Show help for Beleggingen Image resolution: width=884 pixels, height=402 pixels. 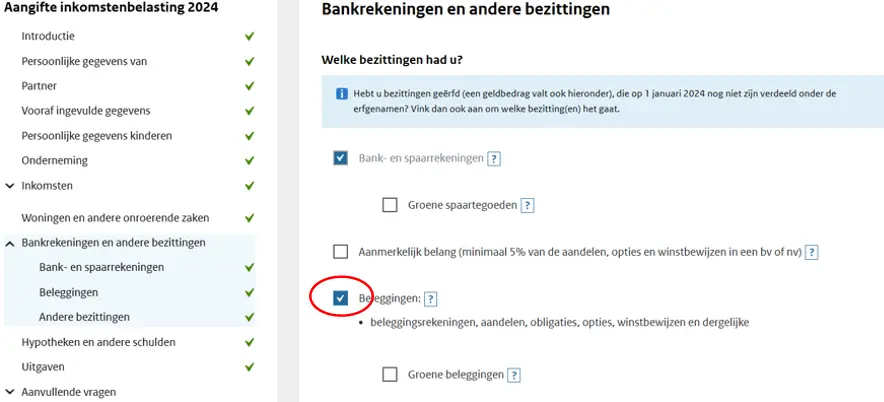point(431,299)
